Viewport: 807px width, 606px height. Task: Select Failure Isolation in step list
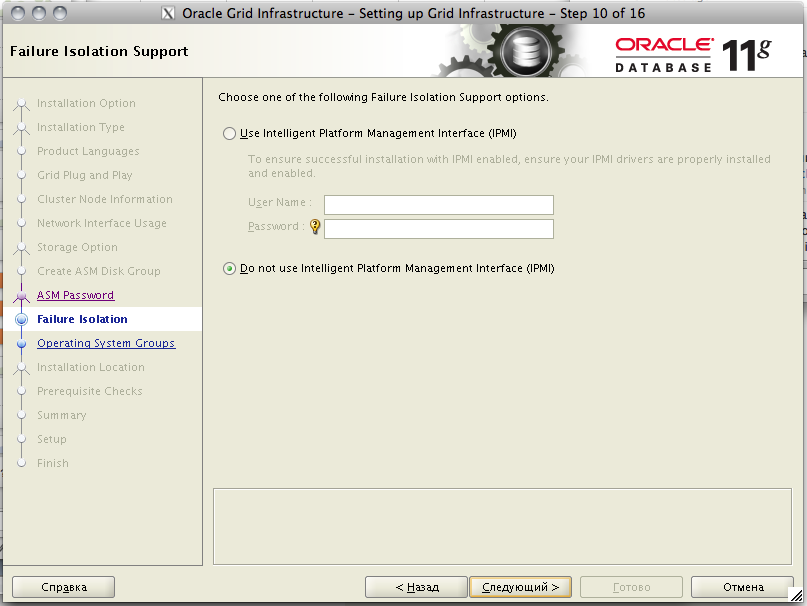(82, 319)
